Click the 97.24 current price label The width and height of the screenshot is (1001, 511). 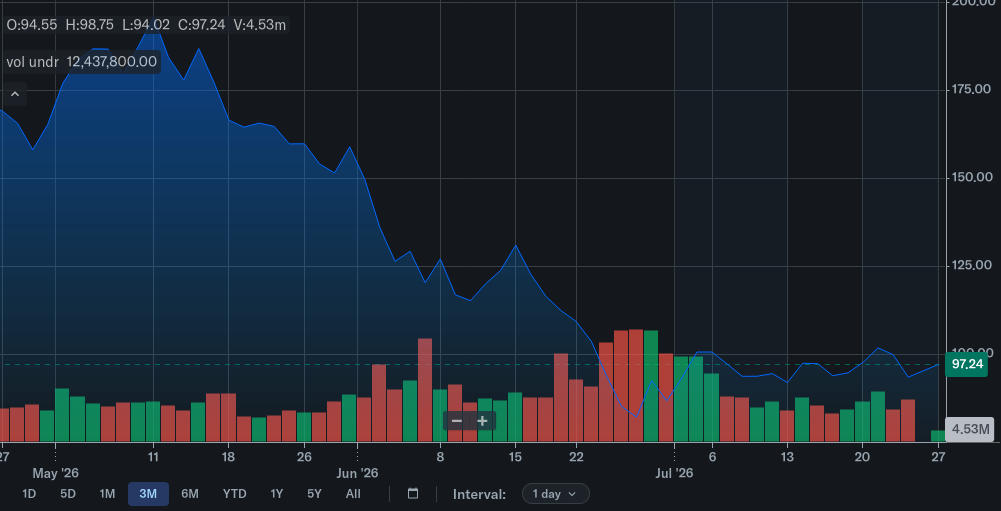click(x=966, y=364)
